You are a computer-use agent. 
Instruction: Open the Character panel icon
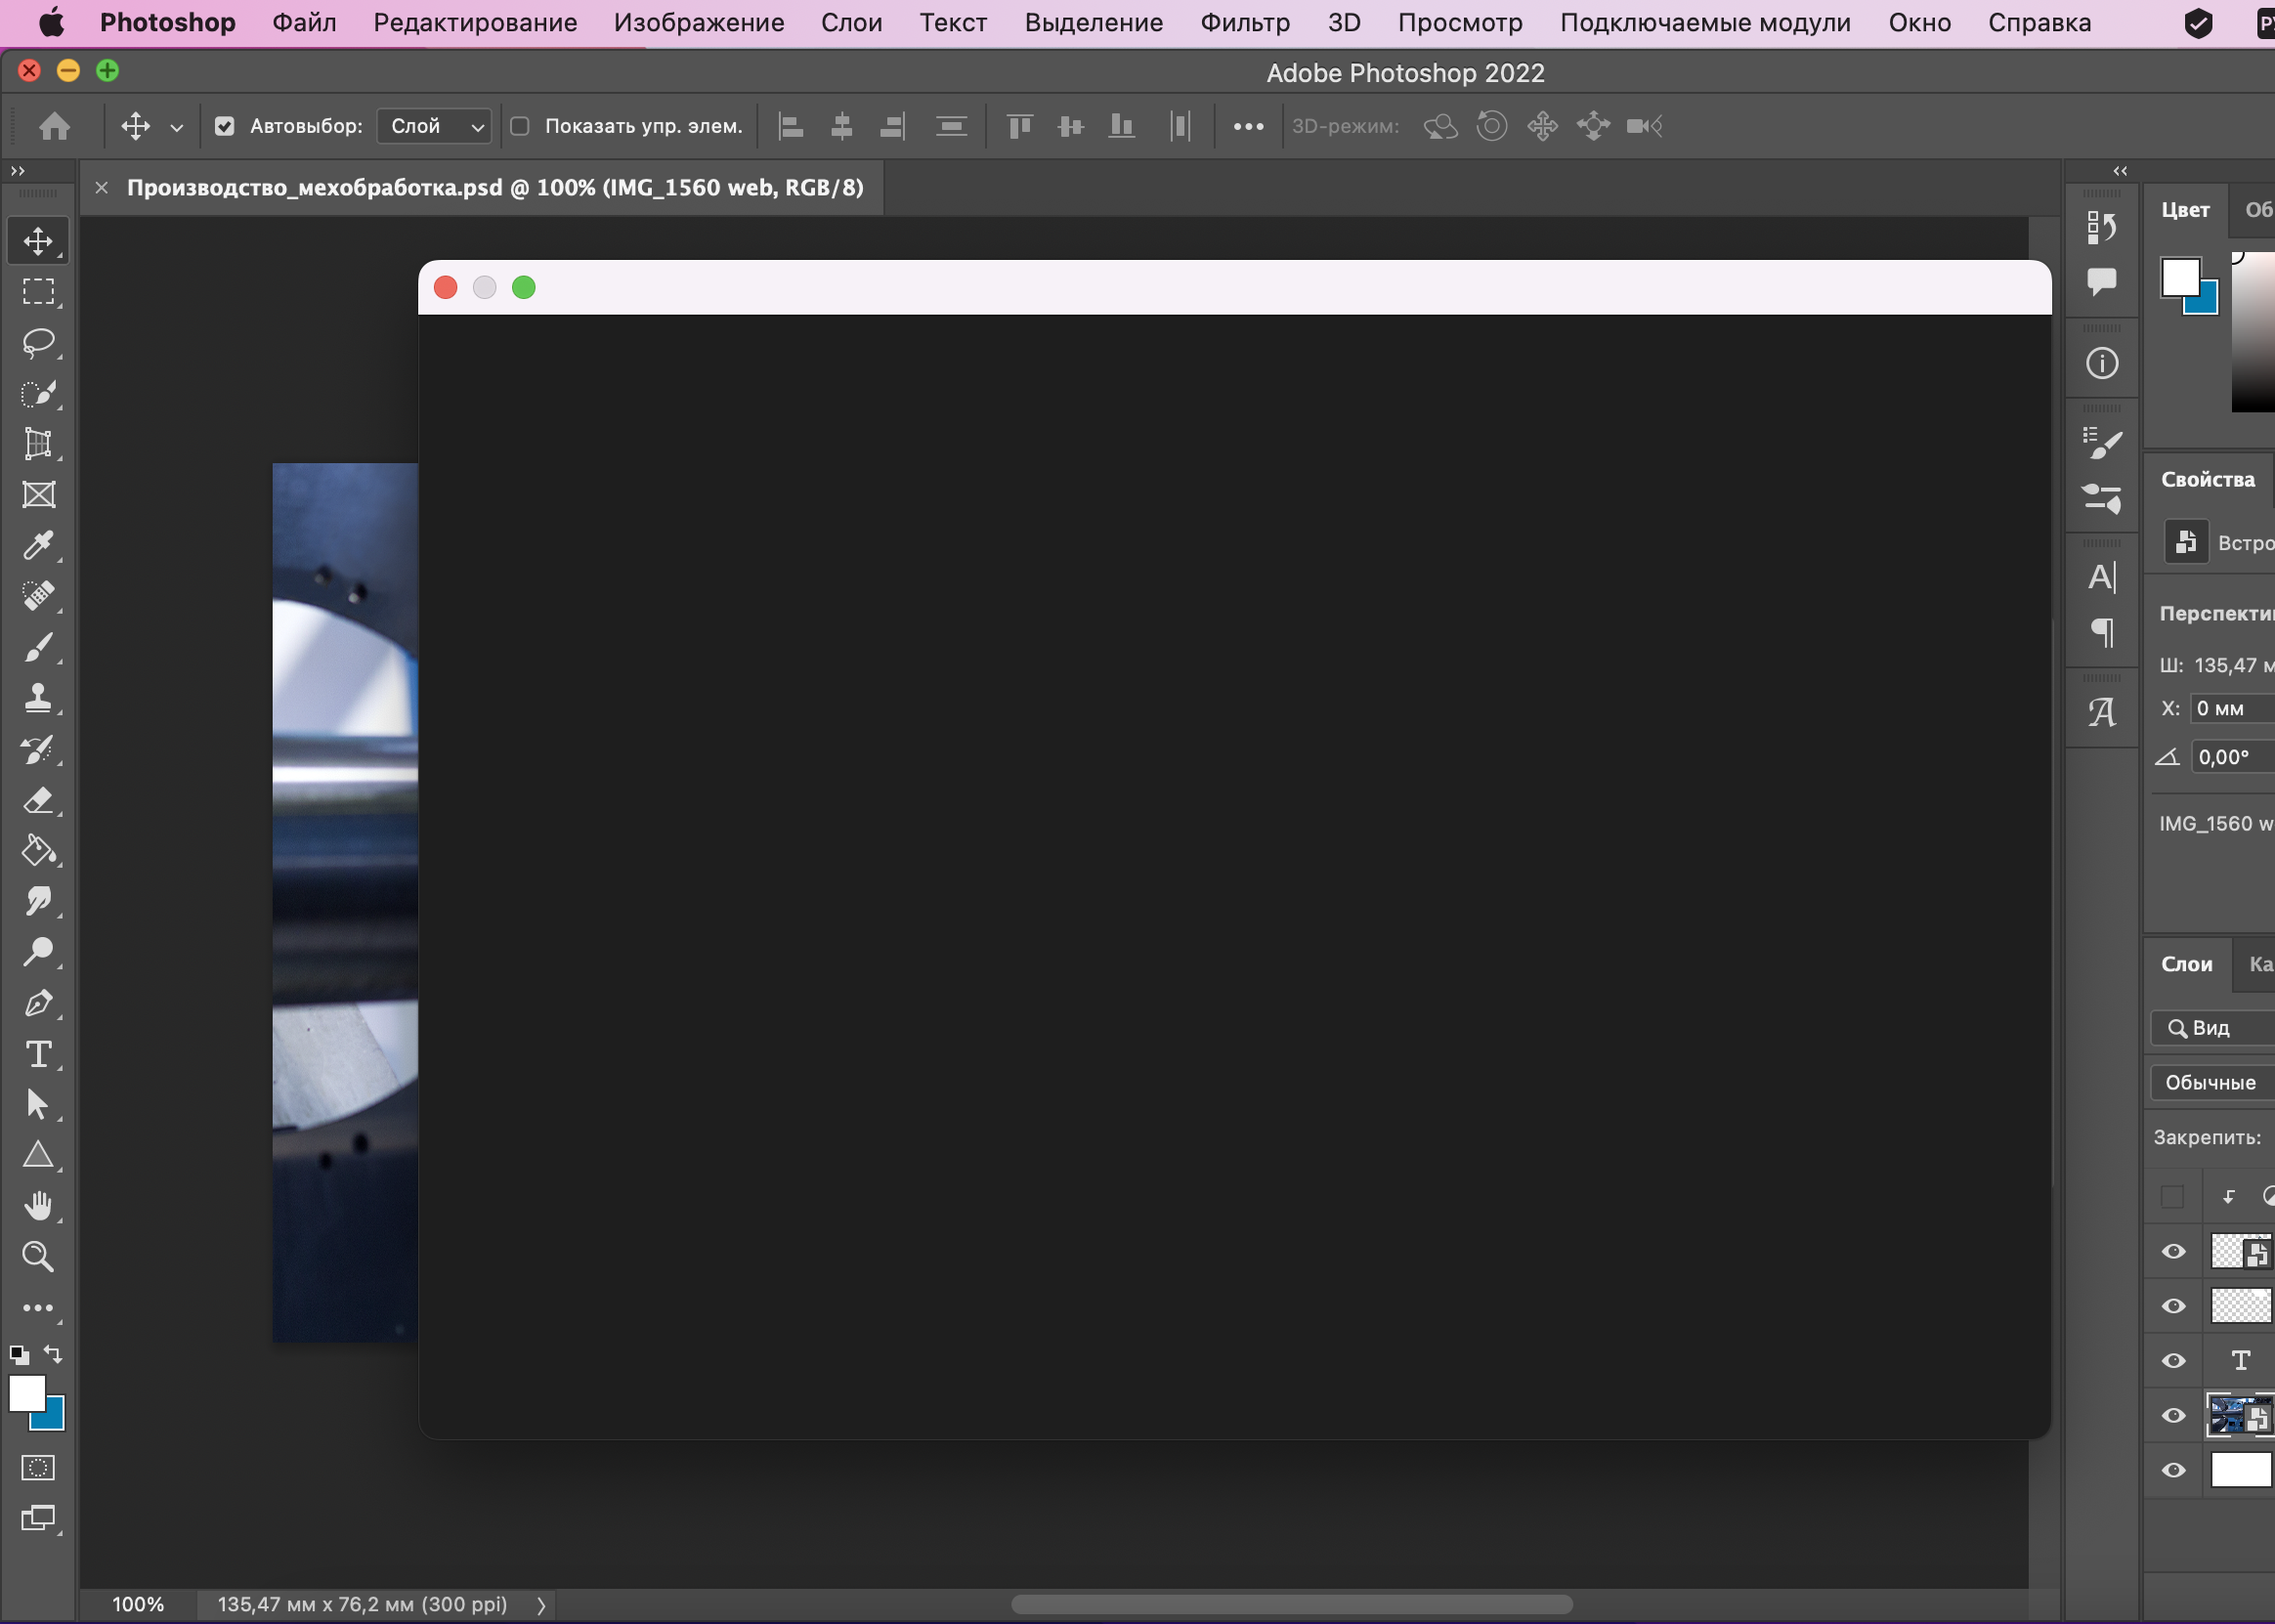[x=2102, y=577]
